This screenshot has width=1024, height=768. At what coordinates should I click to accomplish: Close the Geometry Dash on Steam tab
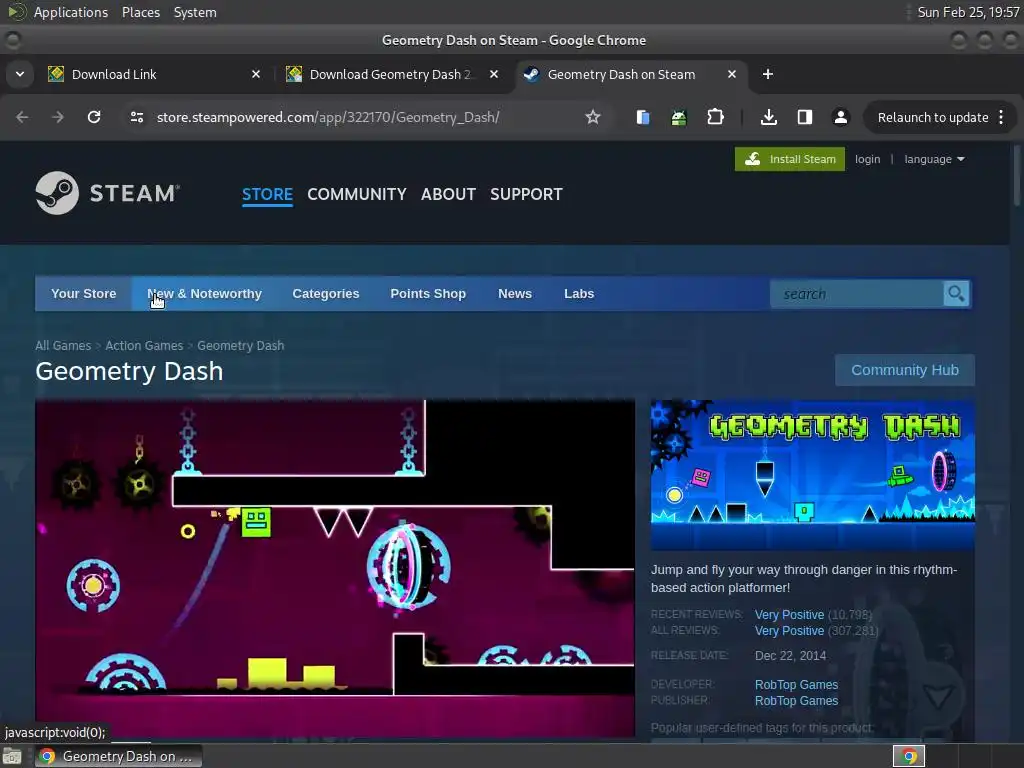[732, 74]
